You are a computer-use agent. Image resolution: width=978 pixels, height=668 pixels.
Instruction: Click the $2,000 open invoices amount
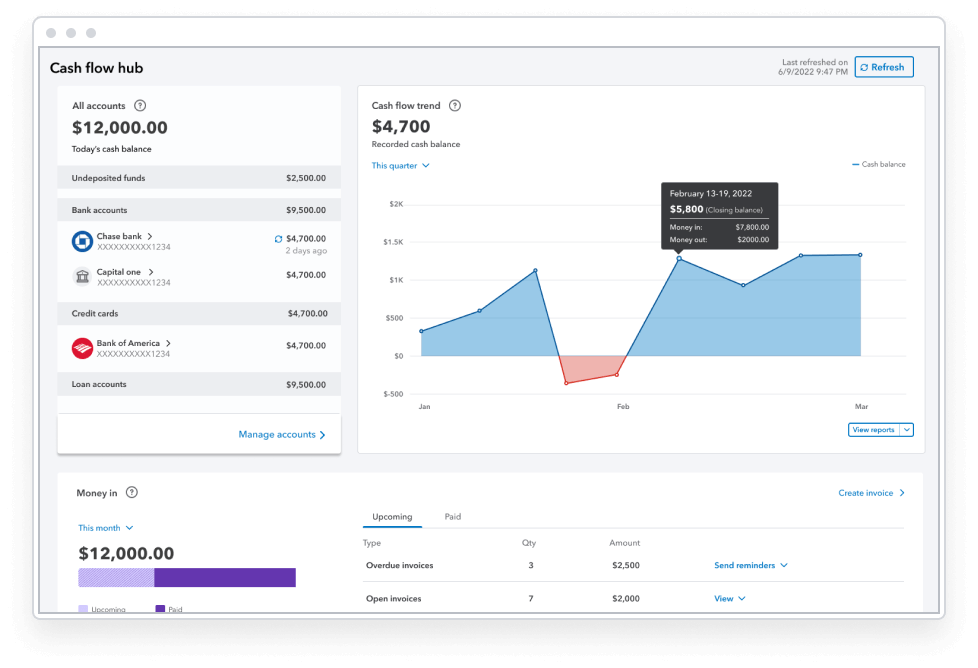626,598
